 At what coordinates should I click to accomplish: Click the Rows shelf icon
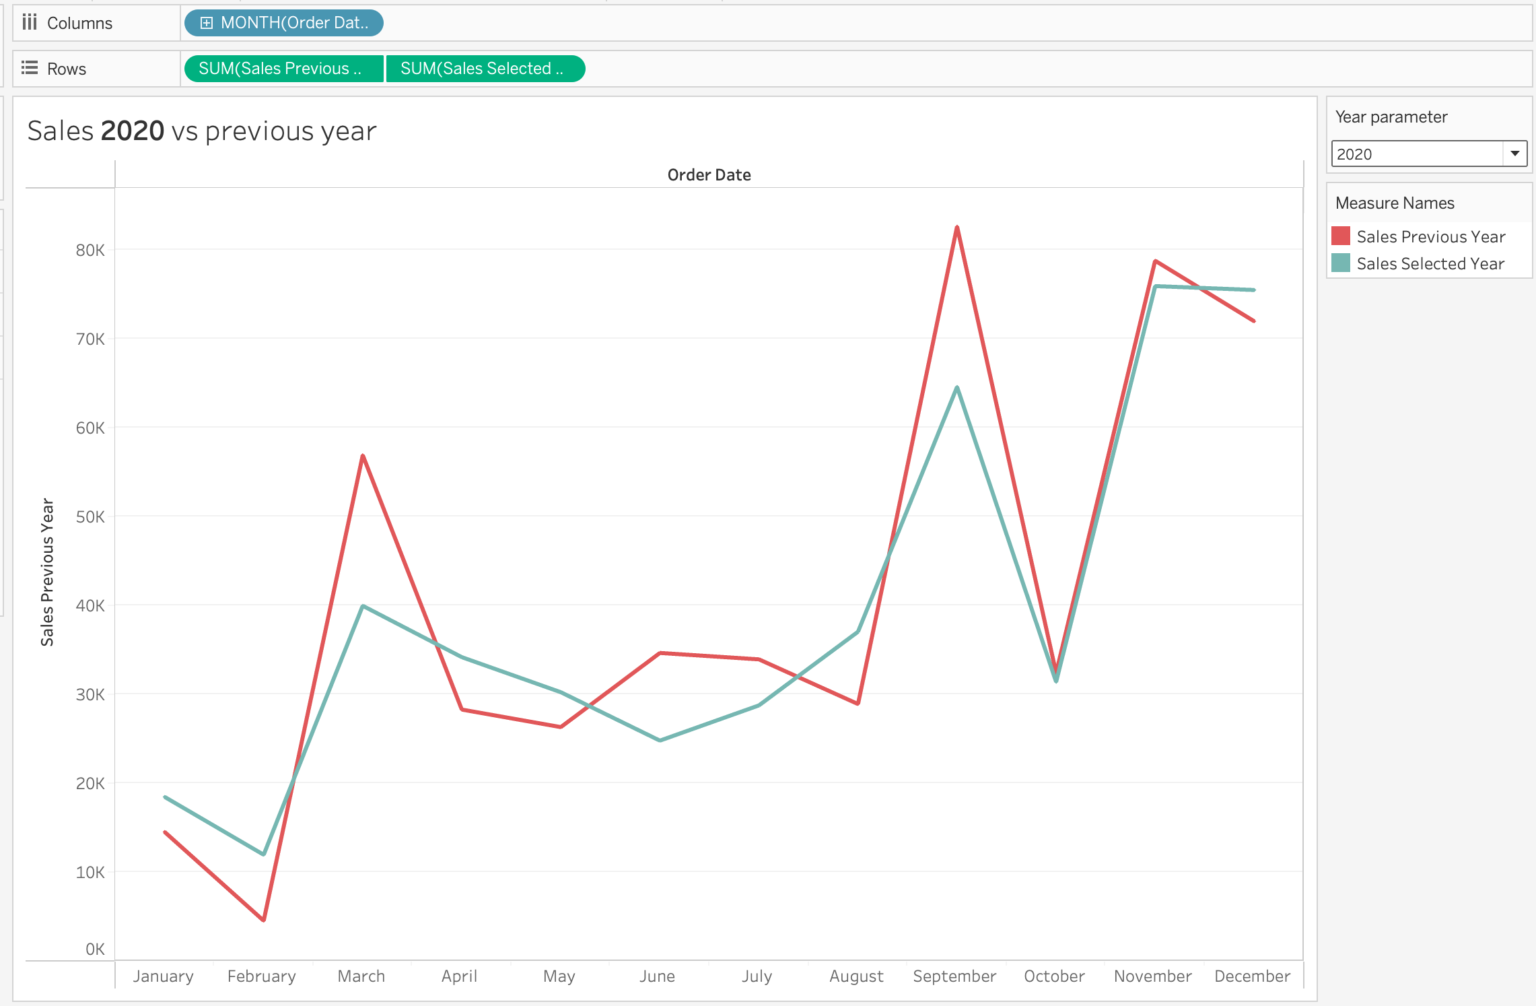click(x=30, y=68)
